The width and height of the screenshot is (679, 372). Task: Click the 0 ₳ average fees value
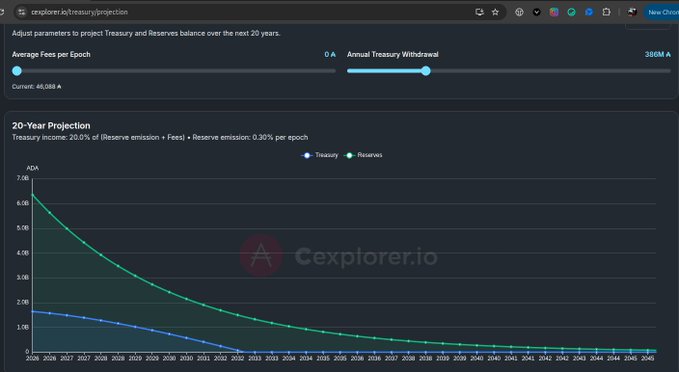click(330, 55)
